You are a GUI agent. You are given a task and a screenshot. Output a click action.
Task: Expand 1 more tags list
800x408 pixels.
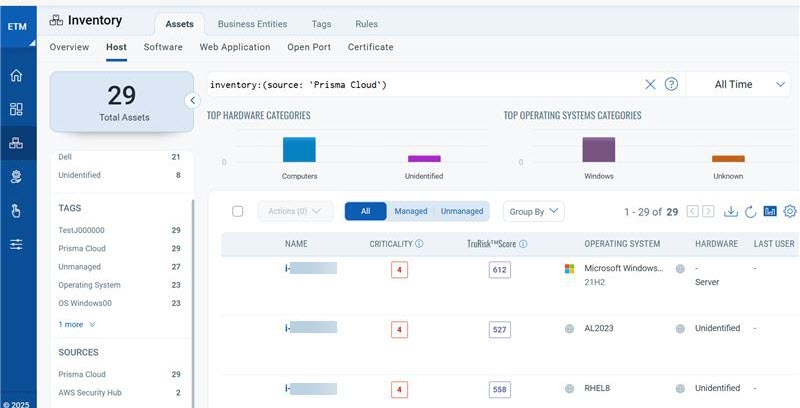coord(78,324)
